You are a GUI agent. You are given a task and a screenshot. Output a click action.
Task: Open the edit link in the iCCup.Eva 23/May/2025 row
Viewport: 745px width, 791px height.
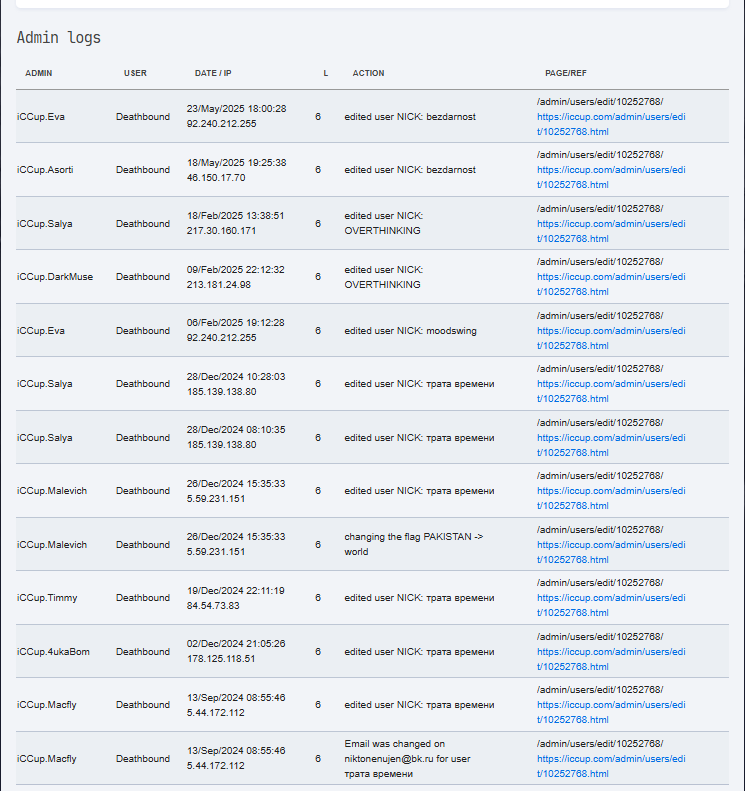611,124
